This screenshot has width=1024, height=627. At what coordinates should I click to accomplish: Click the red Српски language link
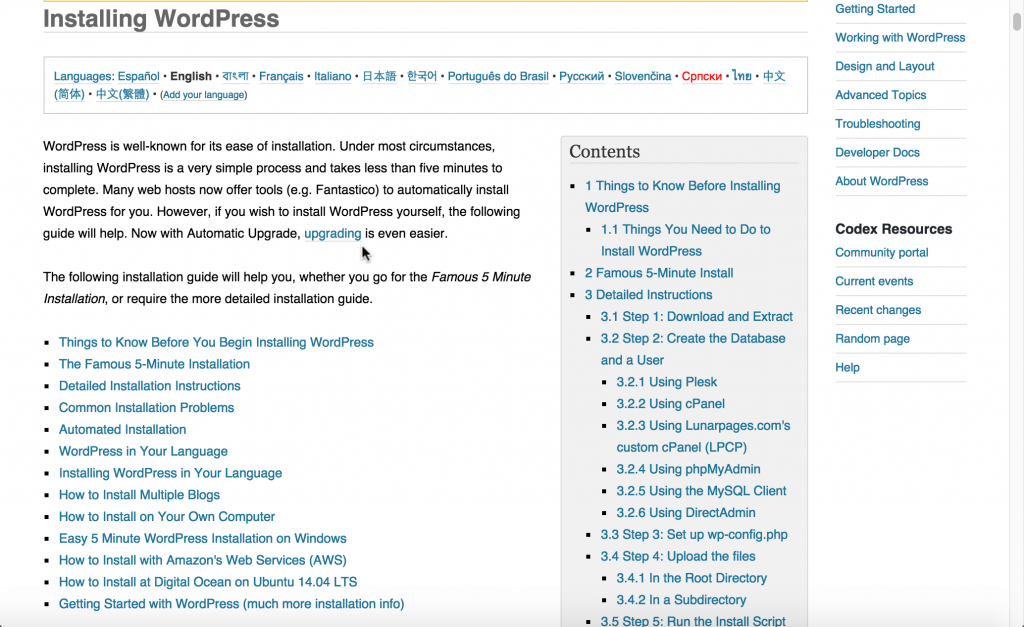click(702, 76)
